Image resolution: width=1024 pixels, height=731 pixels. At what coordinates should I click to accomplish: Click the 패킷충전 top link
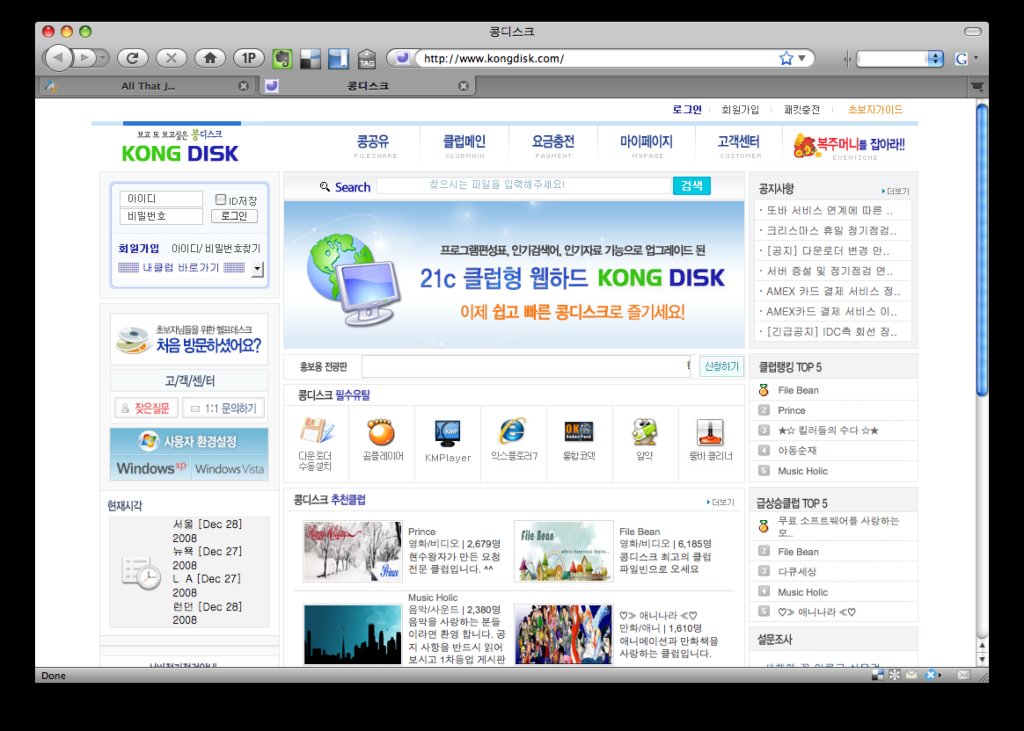point(802,109)
